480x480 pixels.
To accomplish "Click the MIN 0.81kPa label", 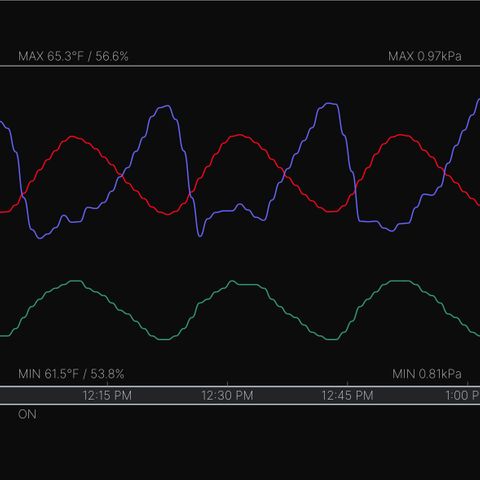I will [427, 374].
